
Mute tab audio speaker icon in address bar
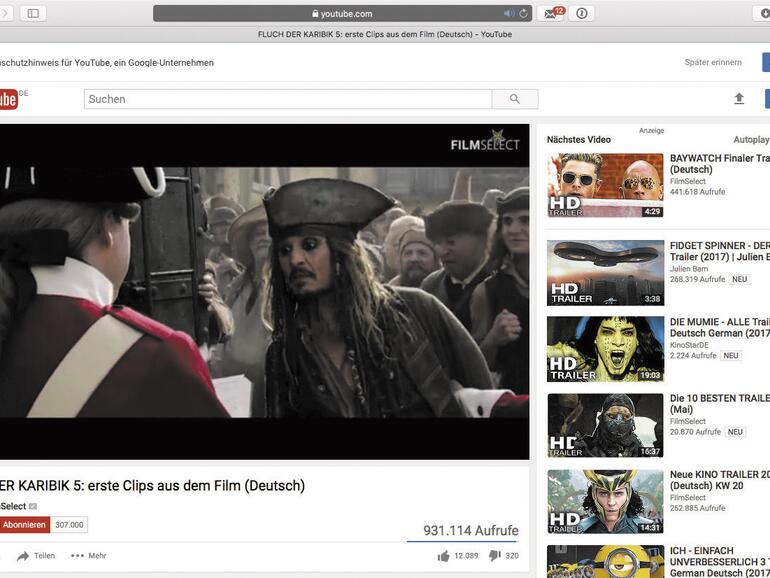[x=509, y=14]
